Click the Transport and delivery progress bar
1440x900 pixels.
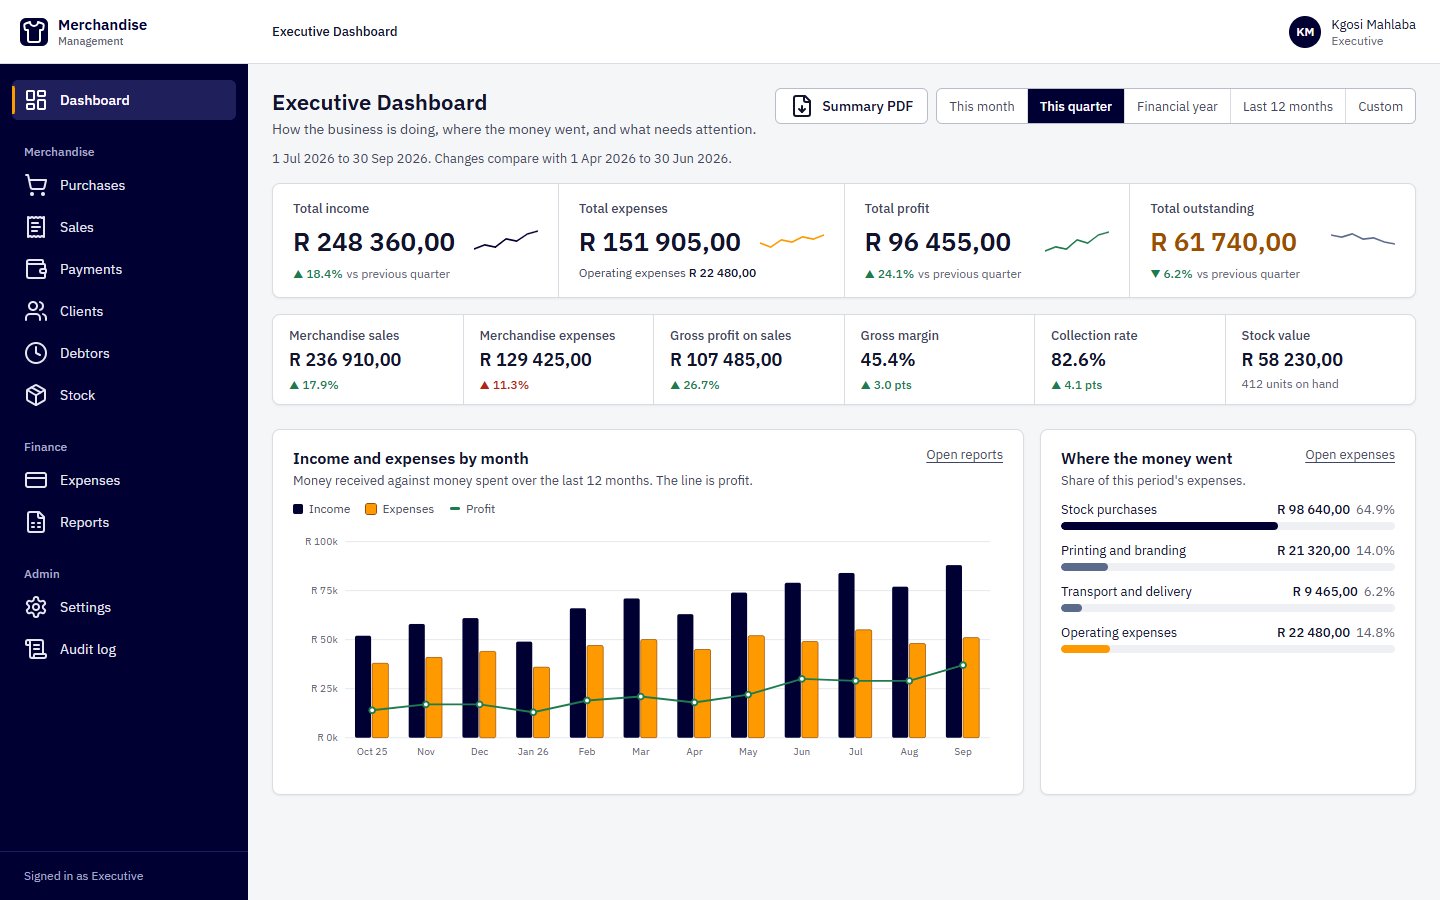coord(1228,608)
